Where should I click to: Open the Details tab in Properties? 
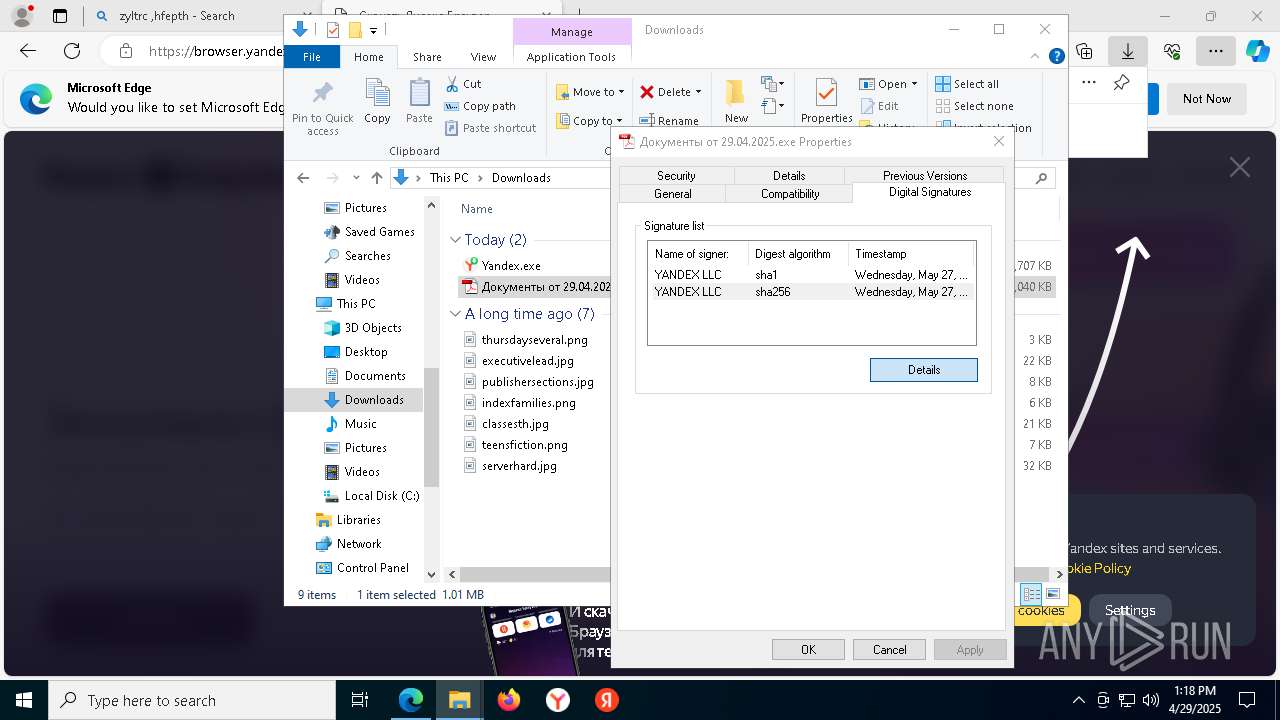[x=789, y=176]
